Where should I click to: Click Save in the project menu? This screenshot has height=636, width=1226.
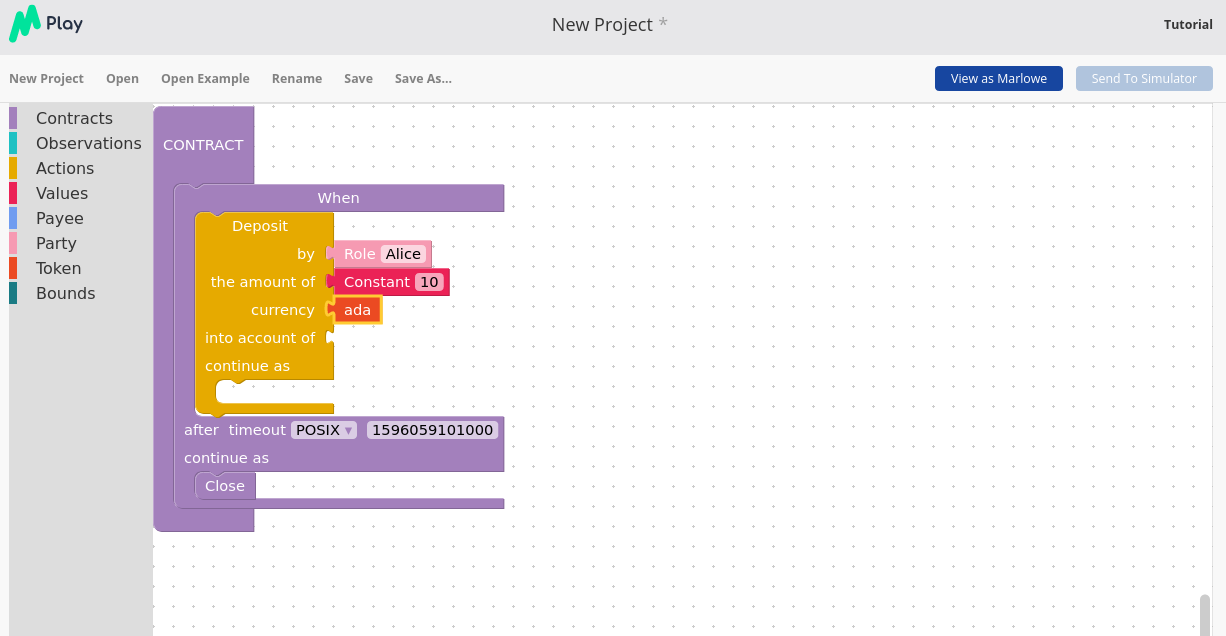358,78
